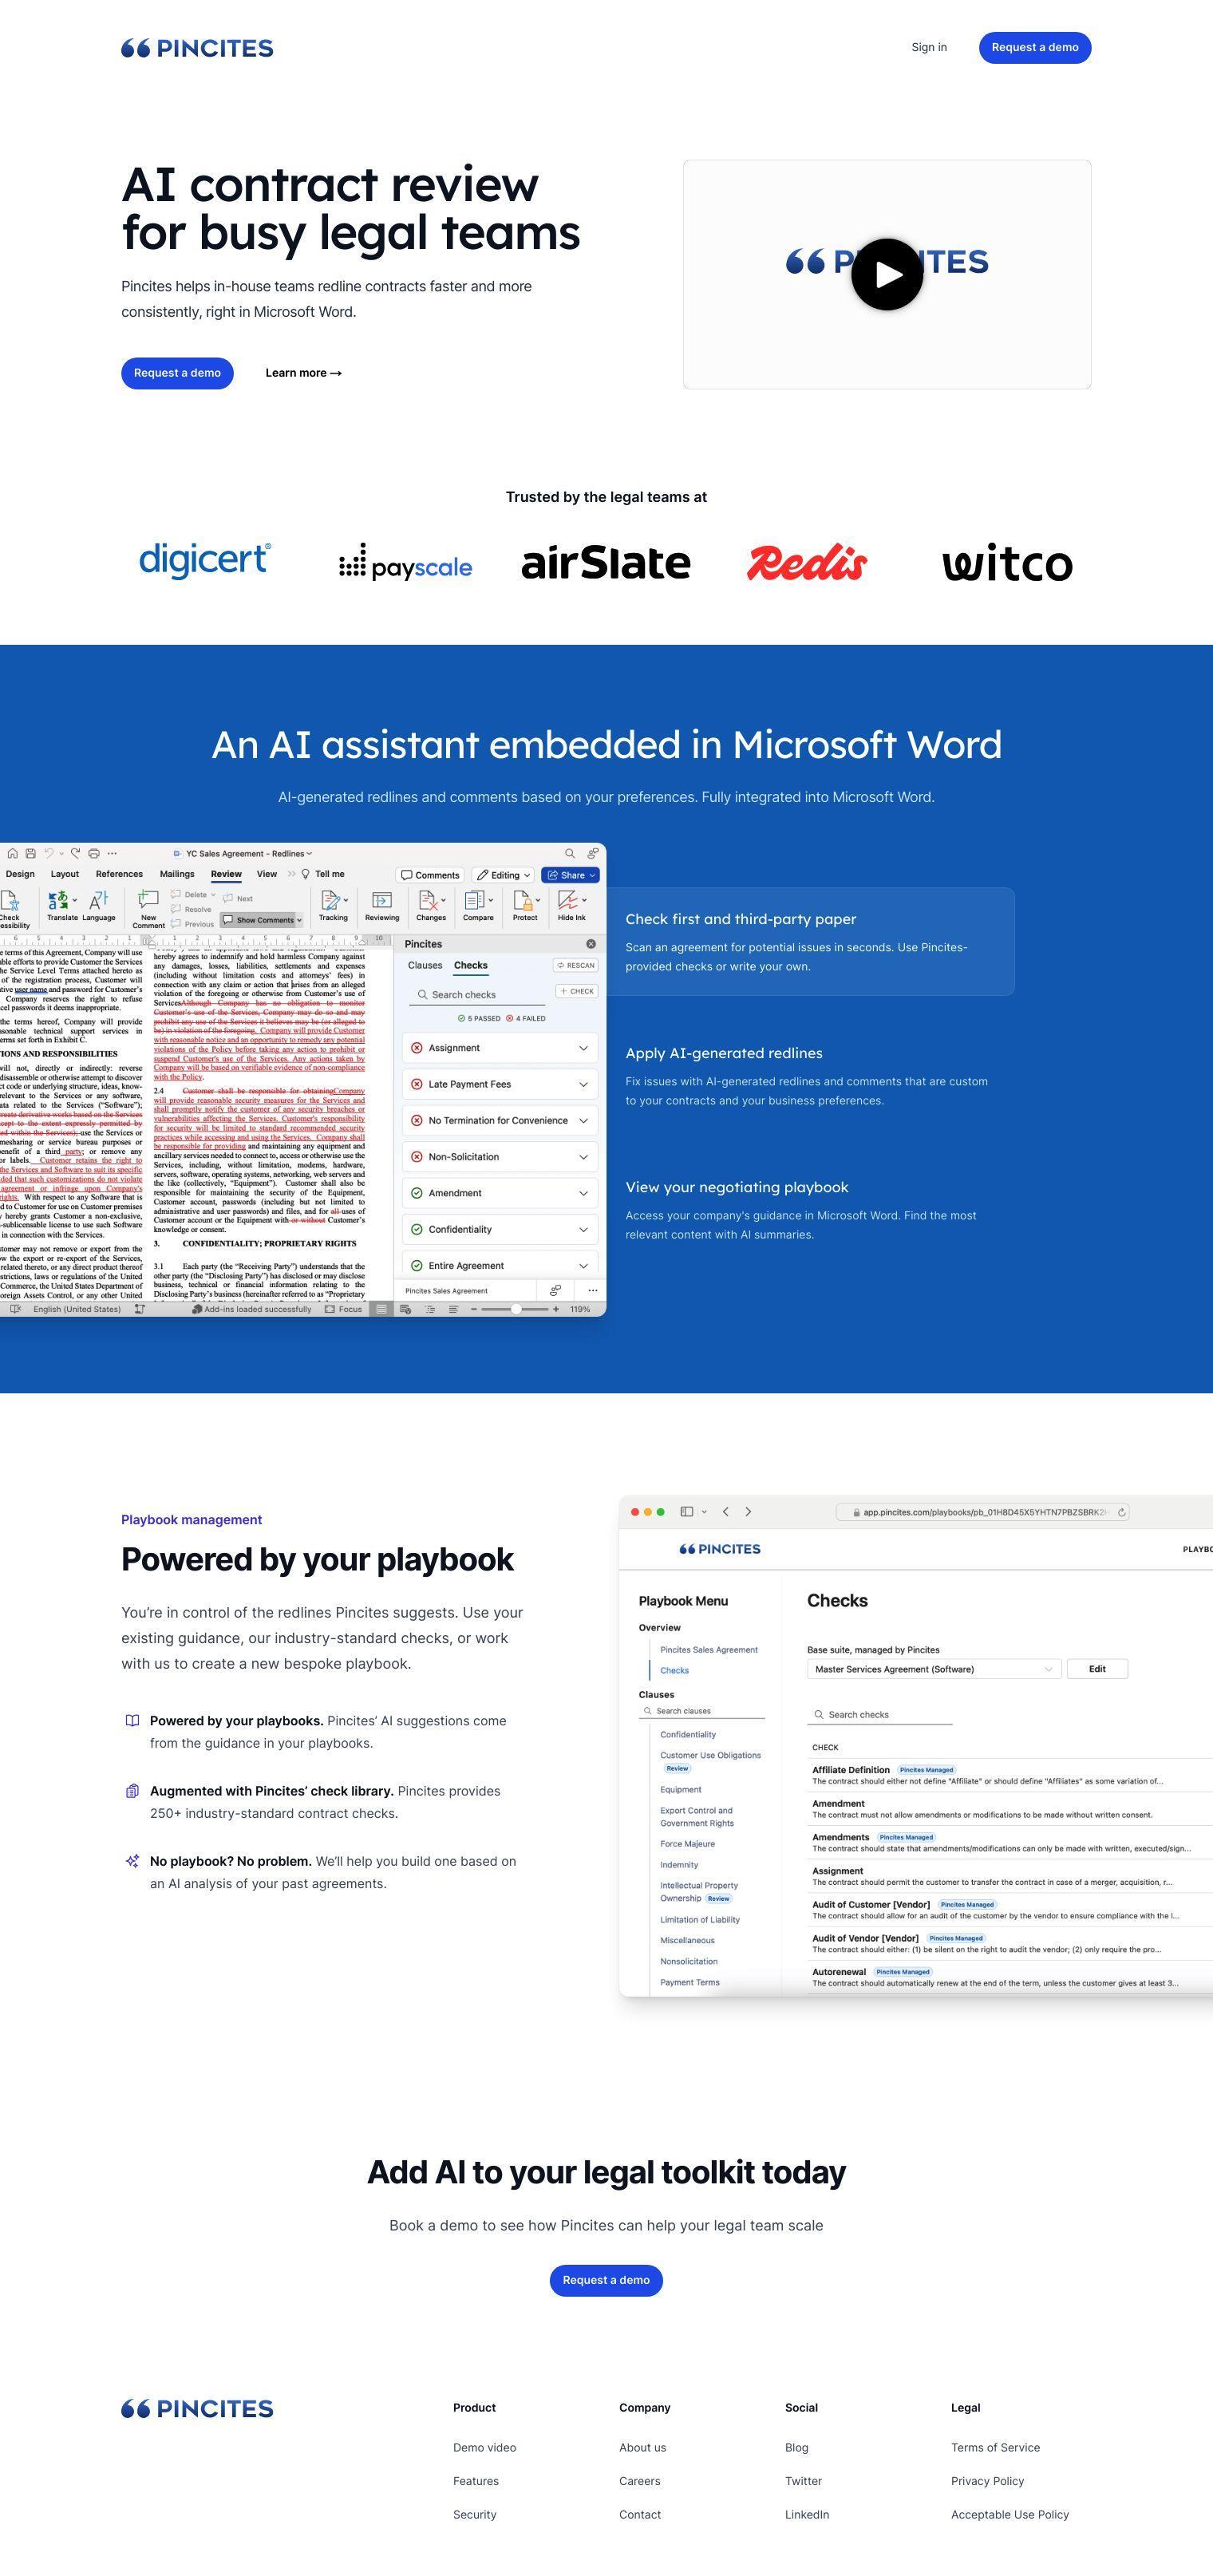Screen dimensions: 1213x2576
Task: Click the Safari reload icon in address bar
Action: coord(1122,1512)
